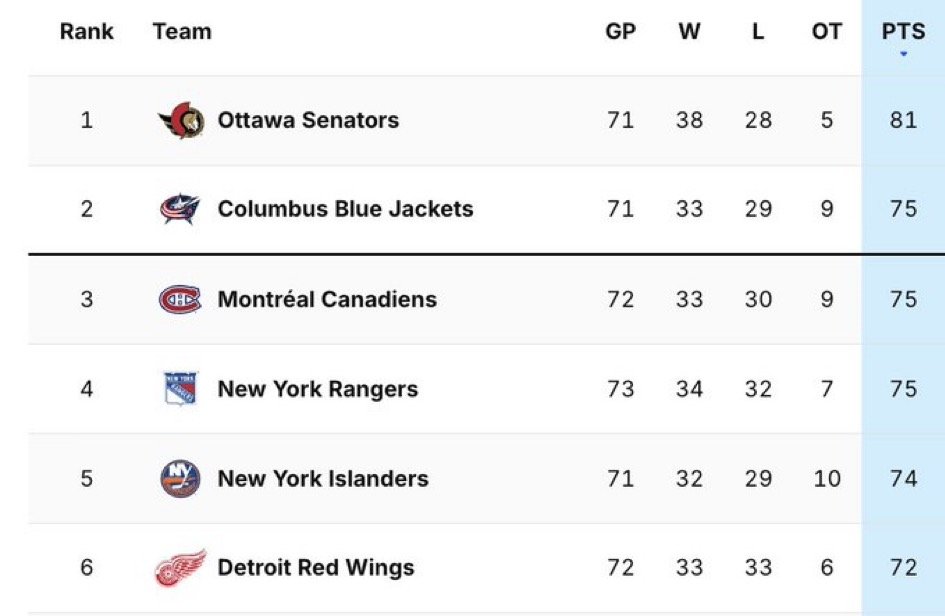Sort table by W column header
The height and width of the screenshot is (616, 945).
click(x=689, y=31)
